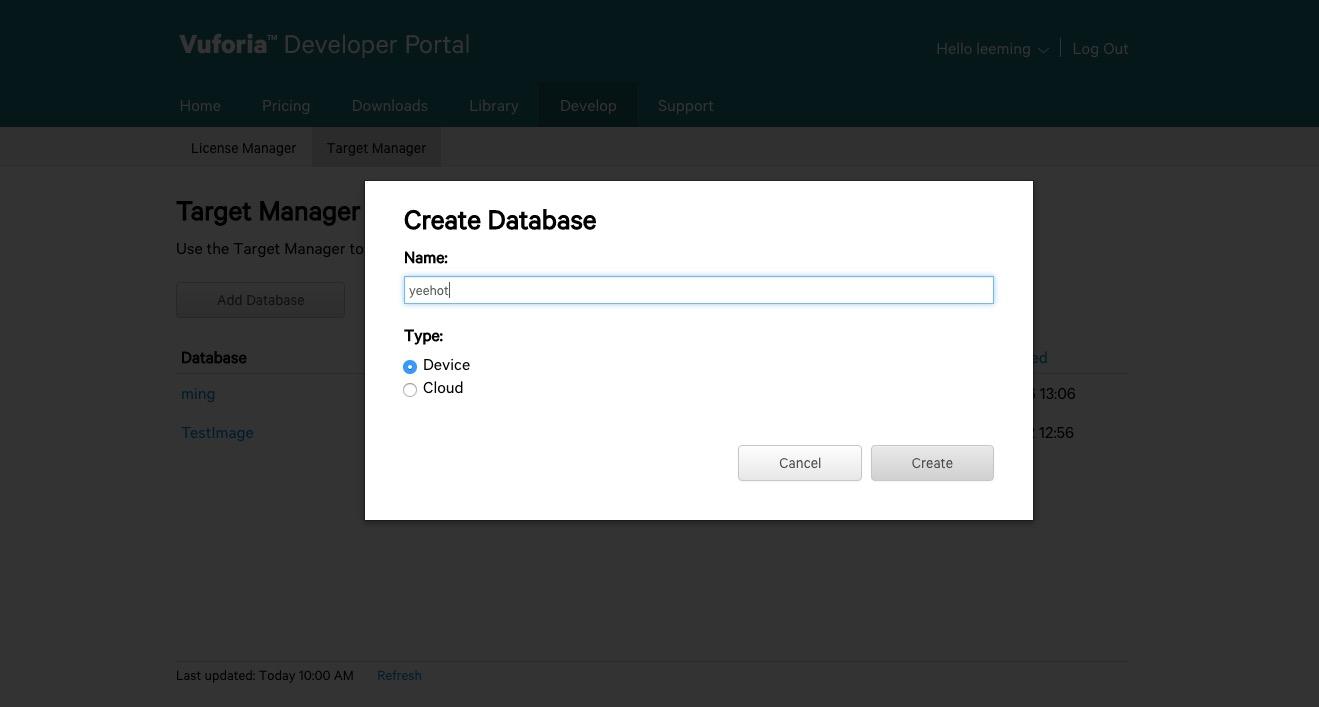Select the Develop menu item
Image resolution: width=1319 pixels, height=707 pixels.
click(588, 105)
